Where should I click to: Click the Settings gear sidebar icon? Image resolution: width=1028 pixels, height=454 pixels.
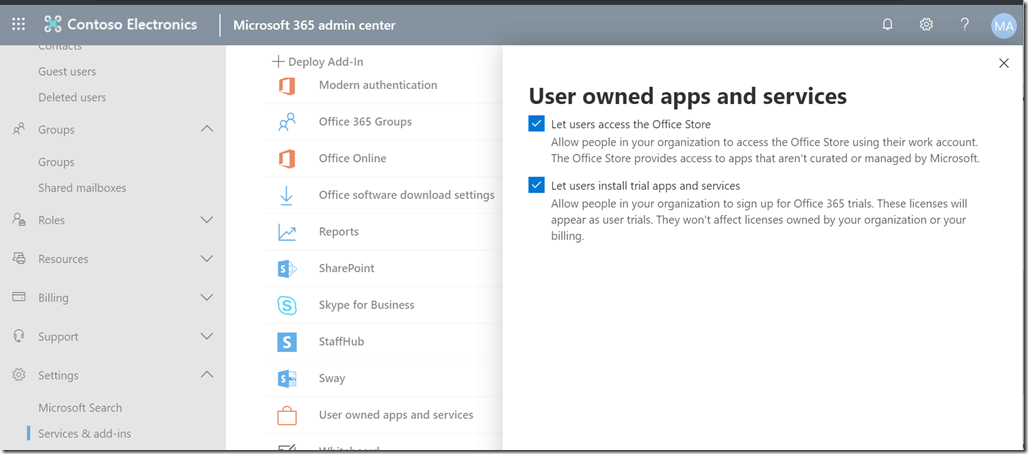[19, 375]
